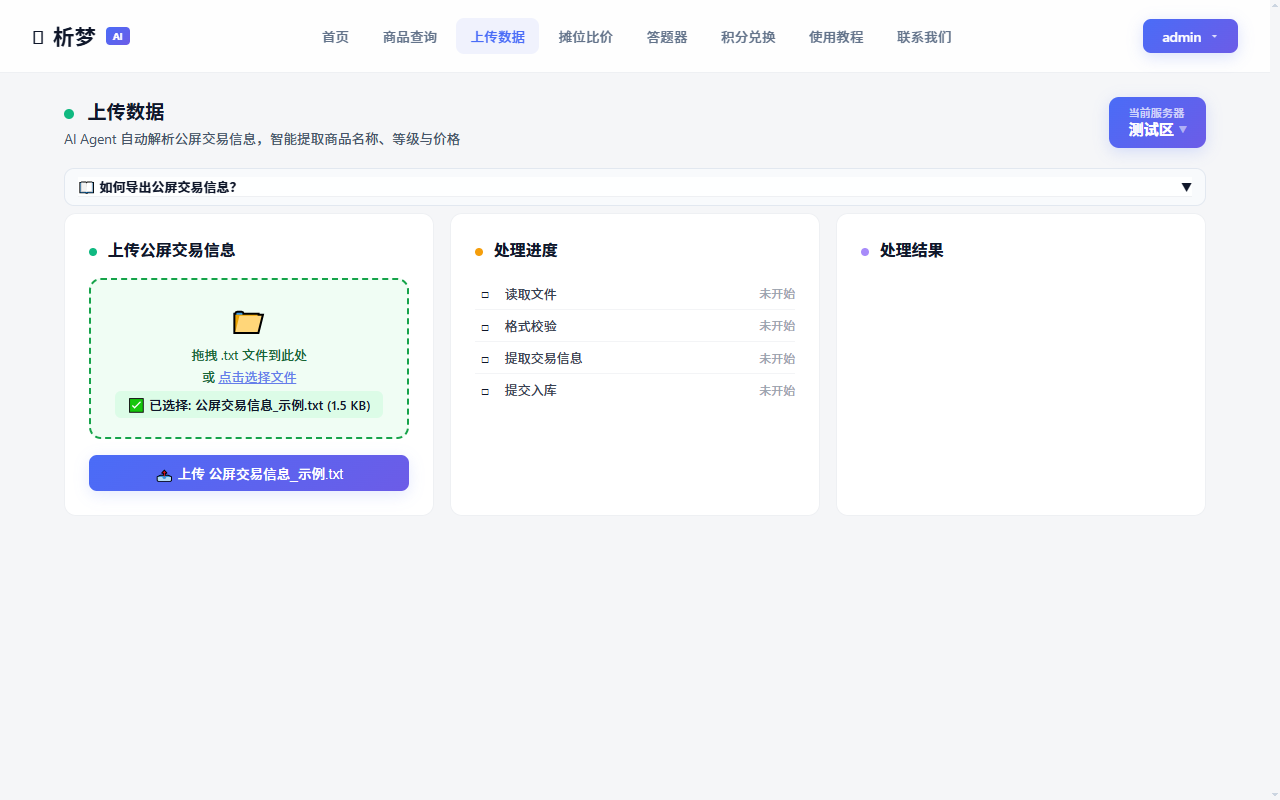Click selected file label 公屏交易信息_示例.txt
Screen dimensions: 1280x800
click(x=249, y=405)
